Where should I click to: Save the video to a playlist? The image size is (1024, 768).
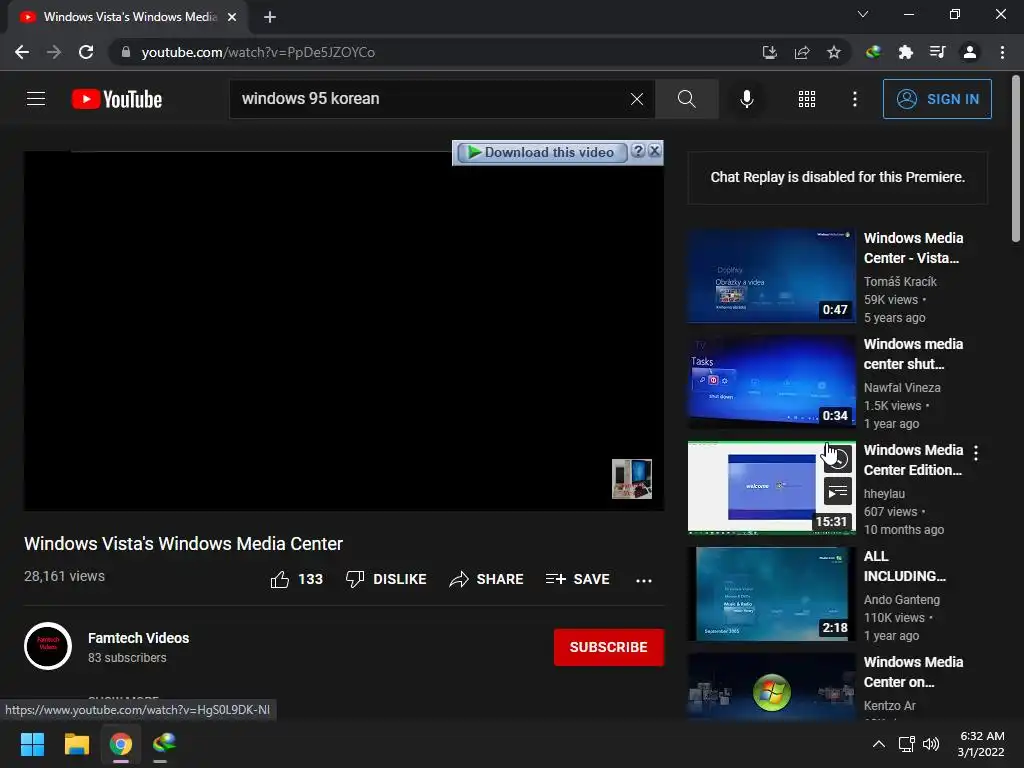click(x=578, y=579)
